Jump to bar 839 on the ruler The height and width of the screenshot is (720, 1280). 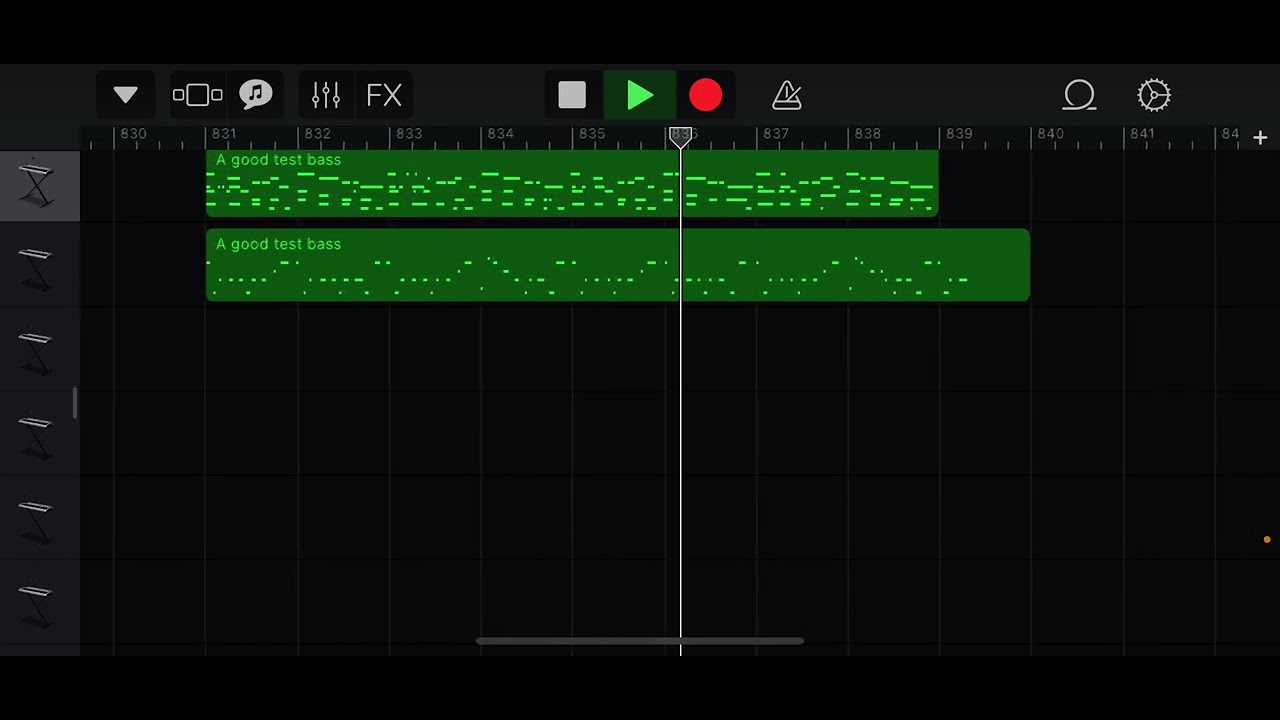tap(958, 134)
